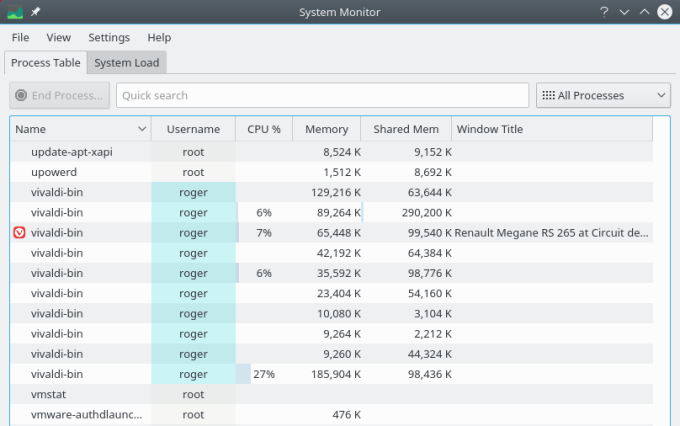Image resolution: width=680 pixels, height=426 pixels.
Task: Select vivaldi-bin row using 23,404 K memory
Action: (332, 293)
